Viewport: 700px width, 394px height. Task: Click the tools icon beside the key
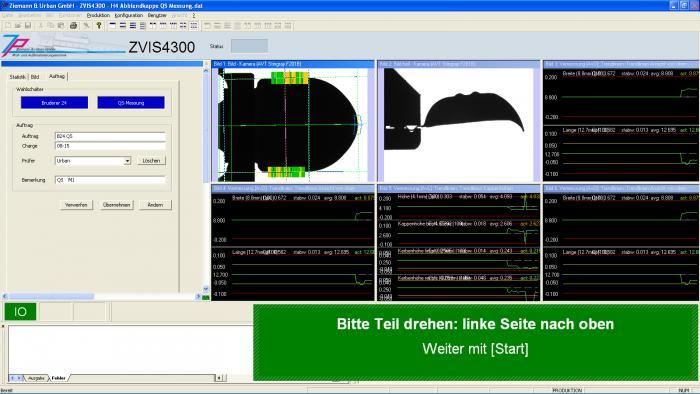(x=87, y=26)
